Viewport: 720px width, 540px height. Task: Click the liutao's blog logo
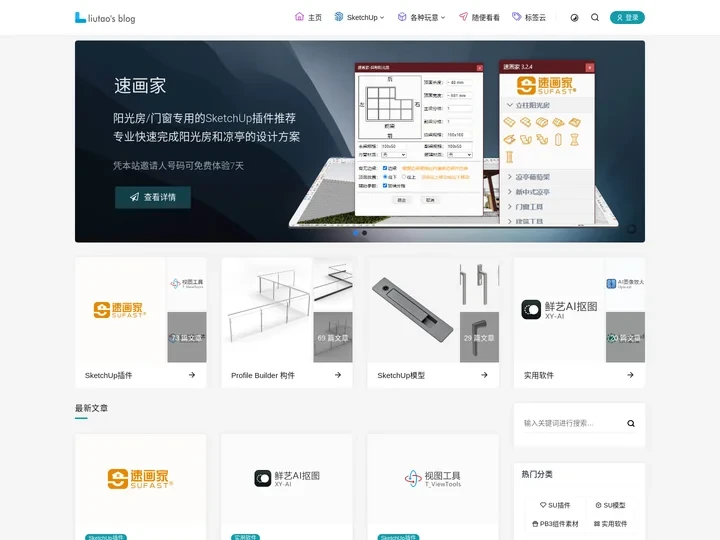tap(105, 18)
